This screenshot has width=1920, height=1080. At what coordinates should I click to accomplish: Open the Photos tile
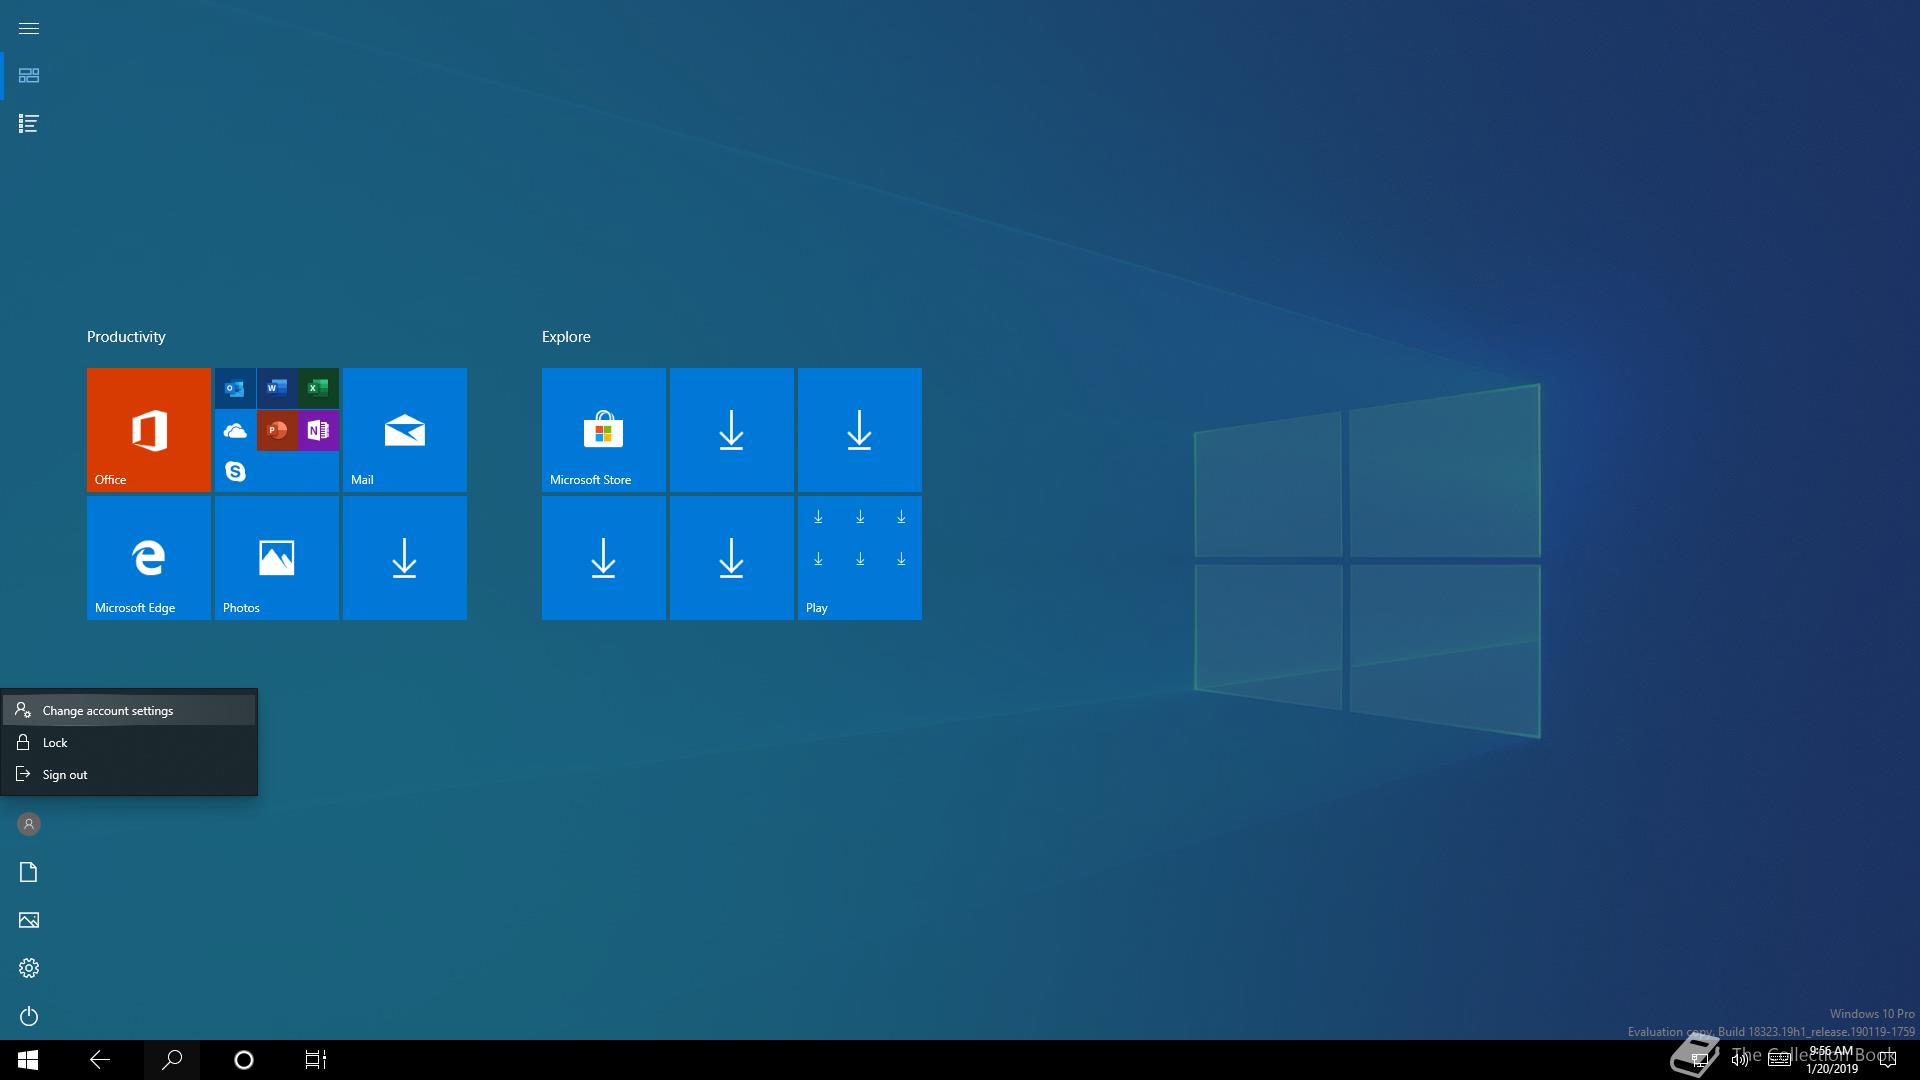tap(277, 558)
